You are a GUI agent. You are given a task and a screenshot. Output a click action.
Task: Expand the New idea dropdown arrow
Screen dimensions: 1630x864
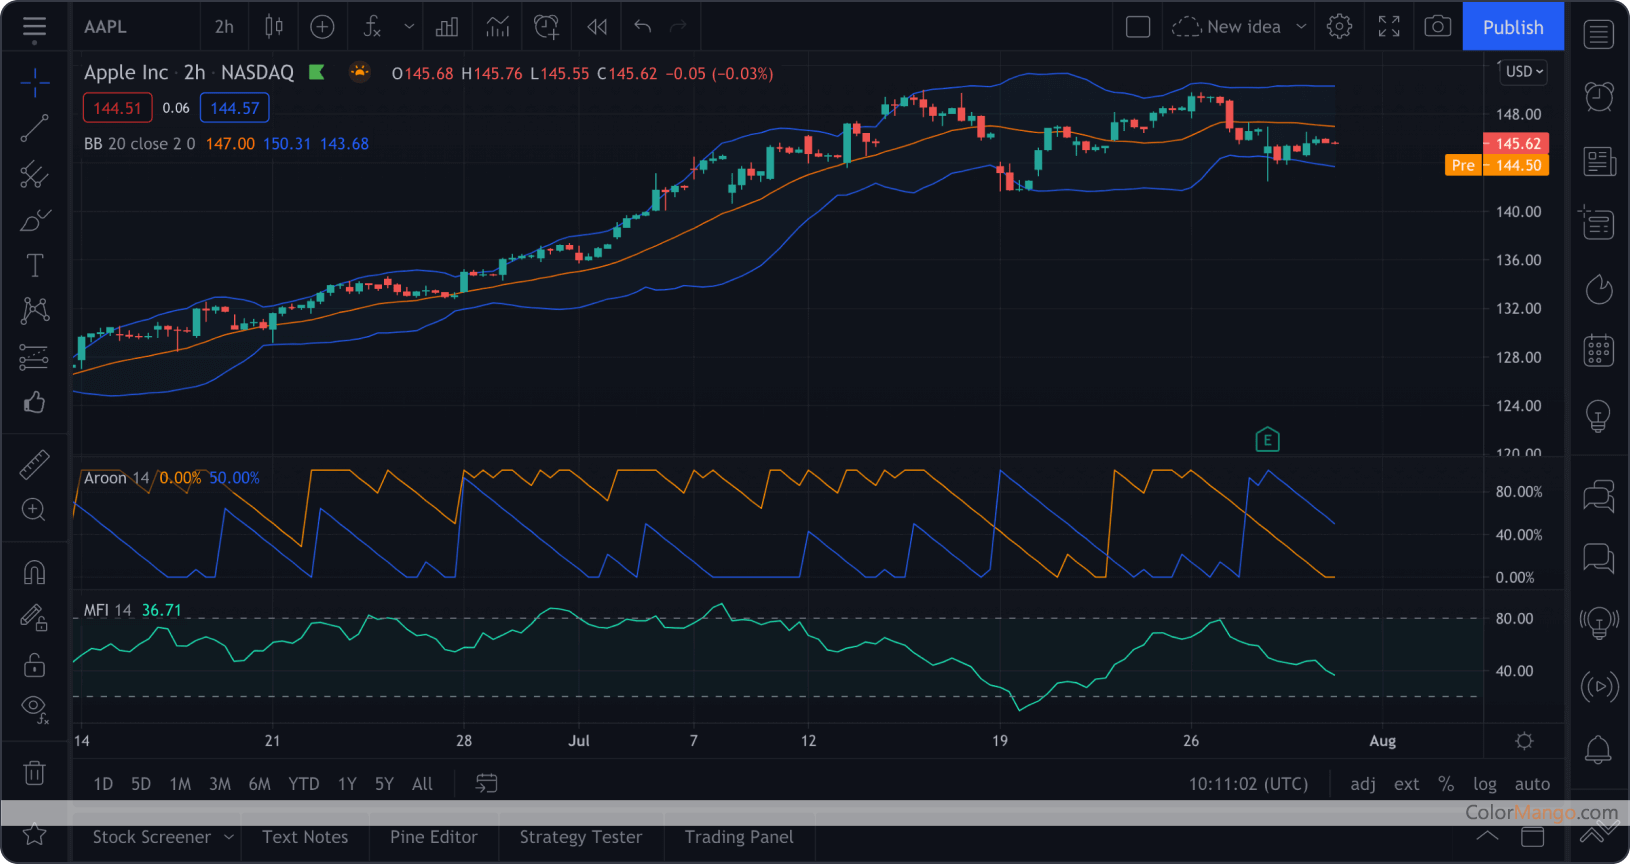[1301, 27]
